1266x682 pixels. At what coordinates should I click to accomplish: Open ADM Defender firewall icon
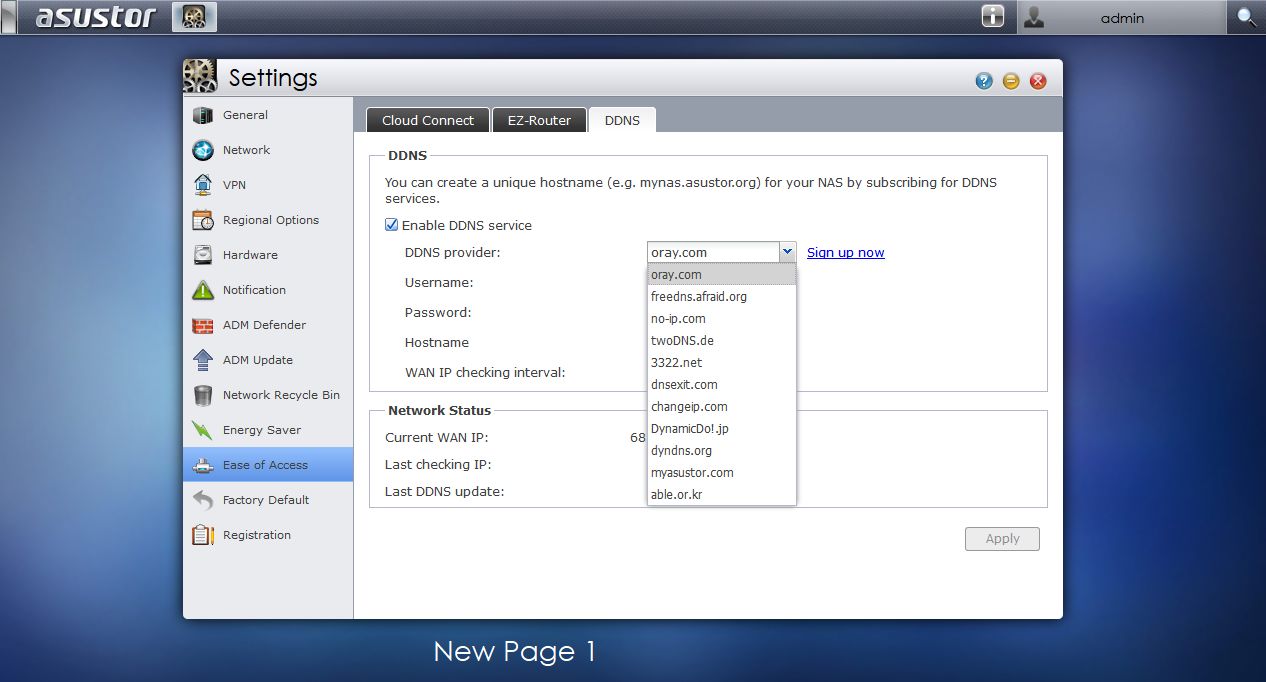click(203, 325)
